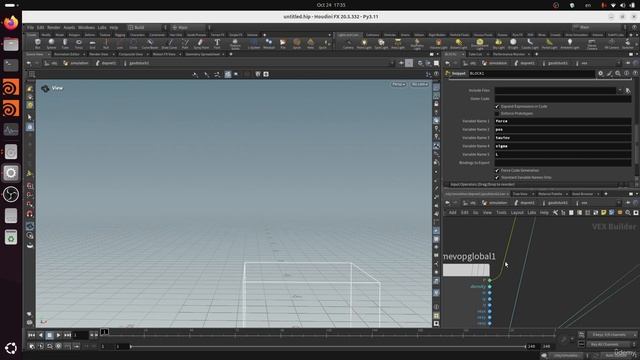
Task: Open the Add menu in network editor
Action: click(452, 213)
